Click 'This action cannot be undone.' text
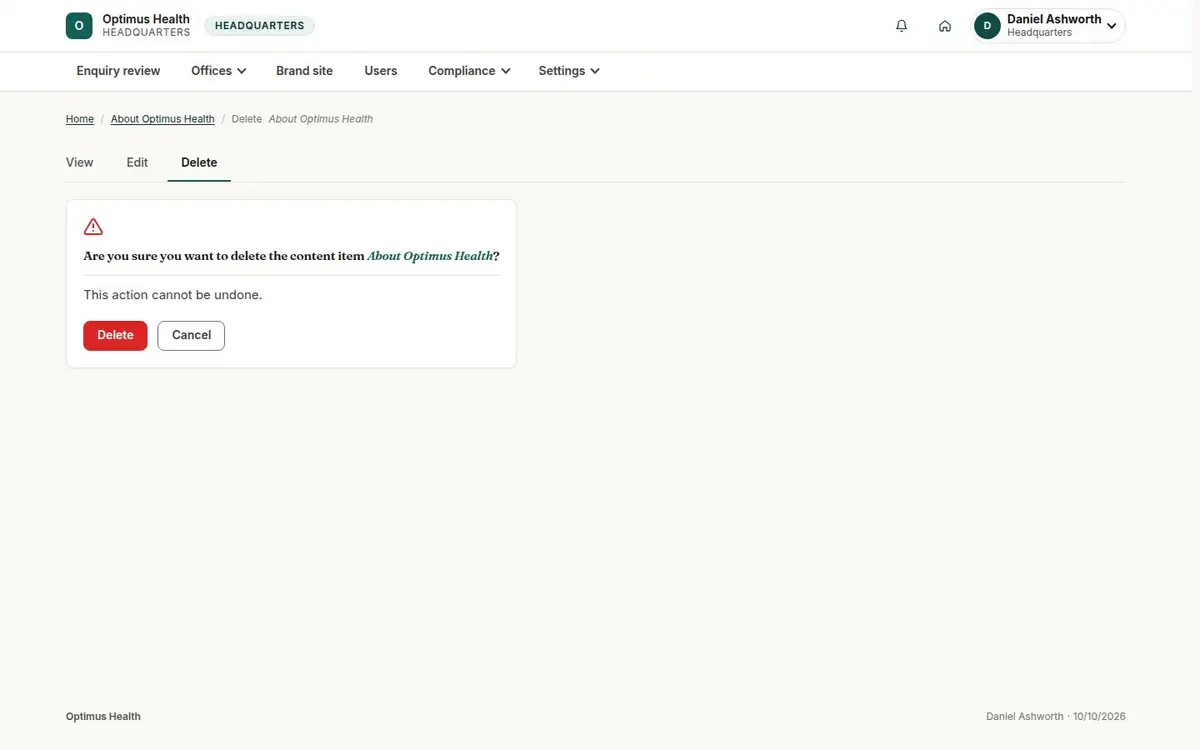This screenshot has height=750, width=1200. pos(173,295)
